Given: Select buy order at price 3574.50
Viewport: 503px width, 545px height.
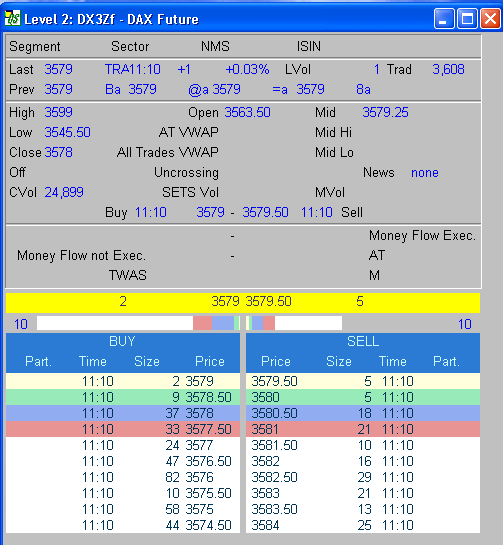Looking at the screenshot, I should coord(123,525).
